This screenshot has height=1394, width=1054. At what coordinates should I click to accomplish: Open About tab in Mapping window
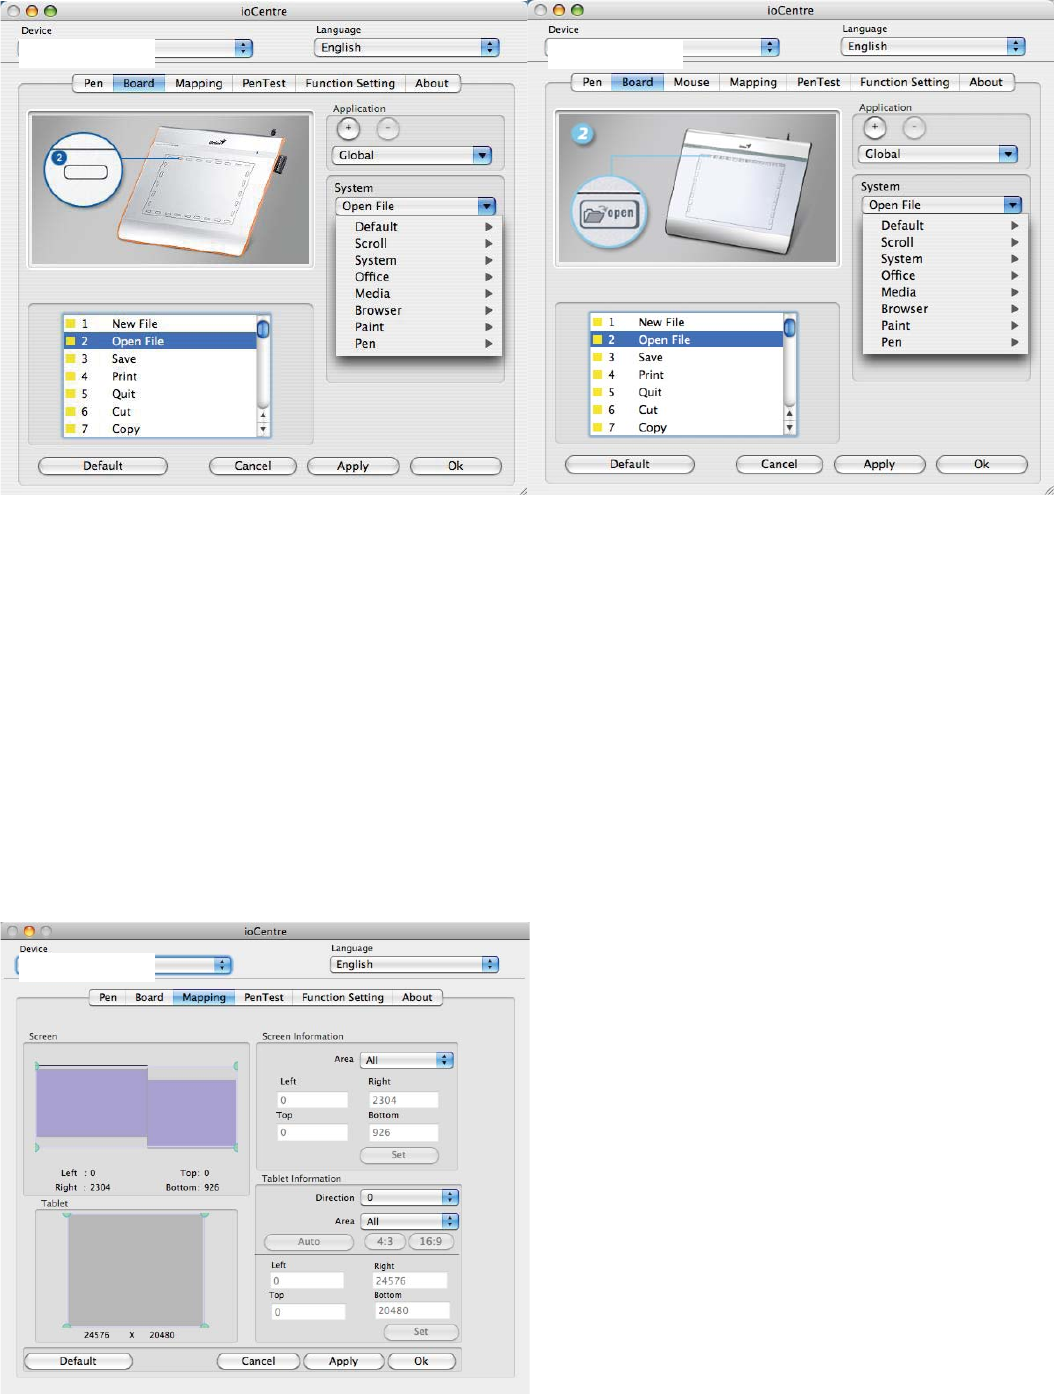click(x=417, y=997)
